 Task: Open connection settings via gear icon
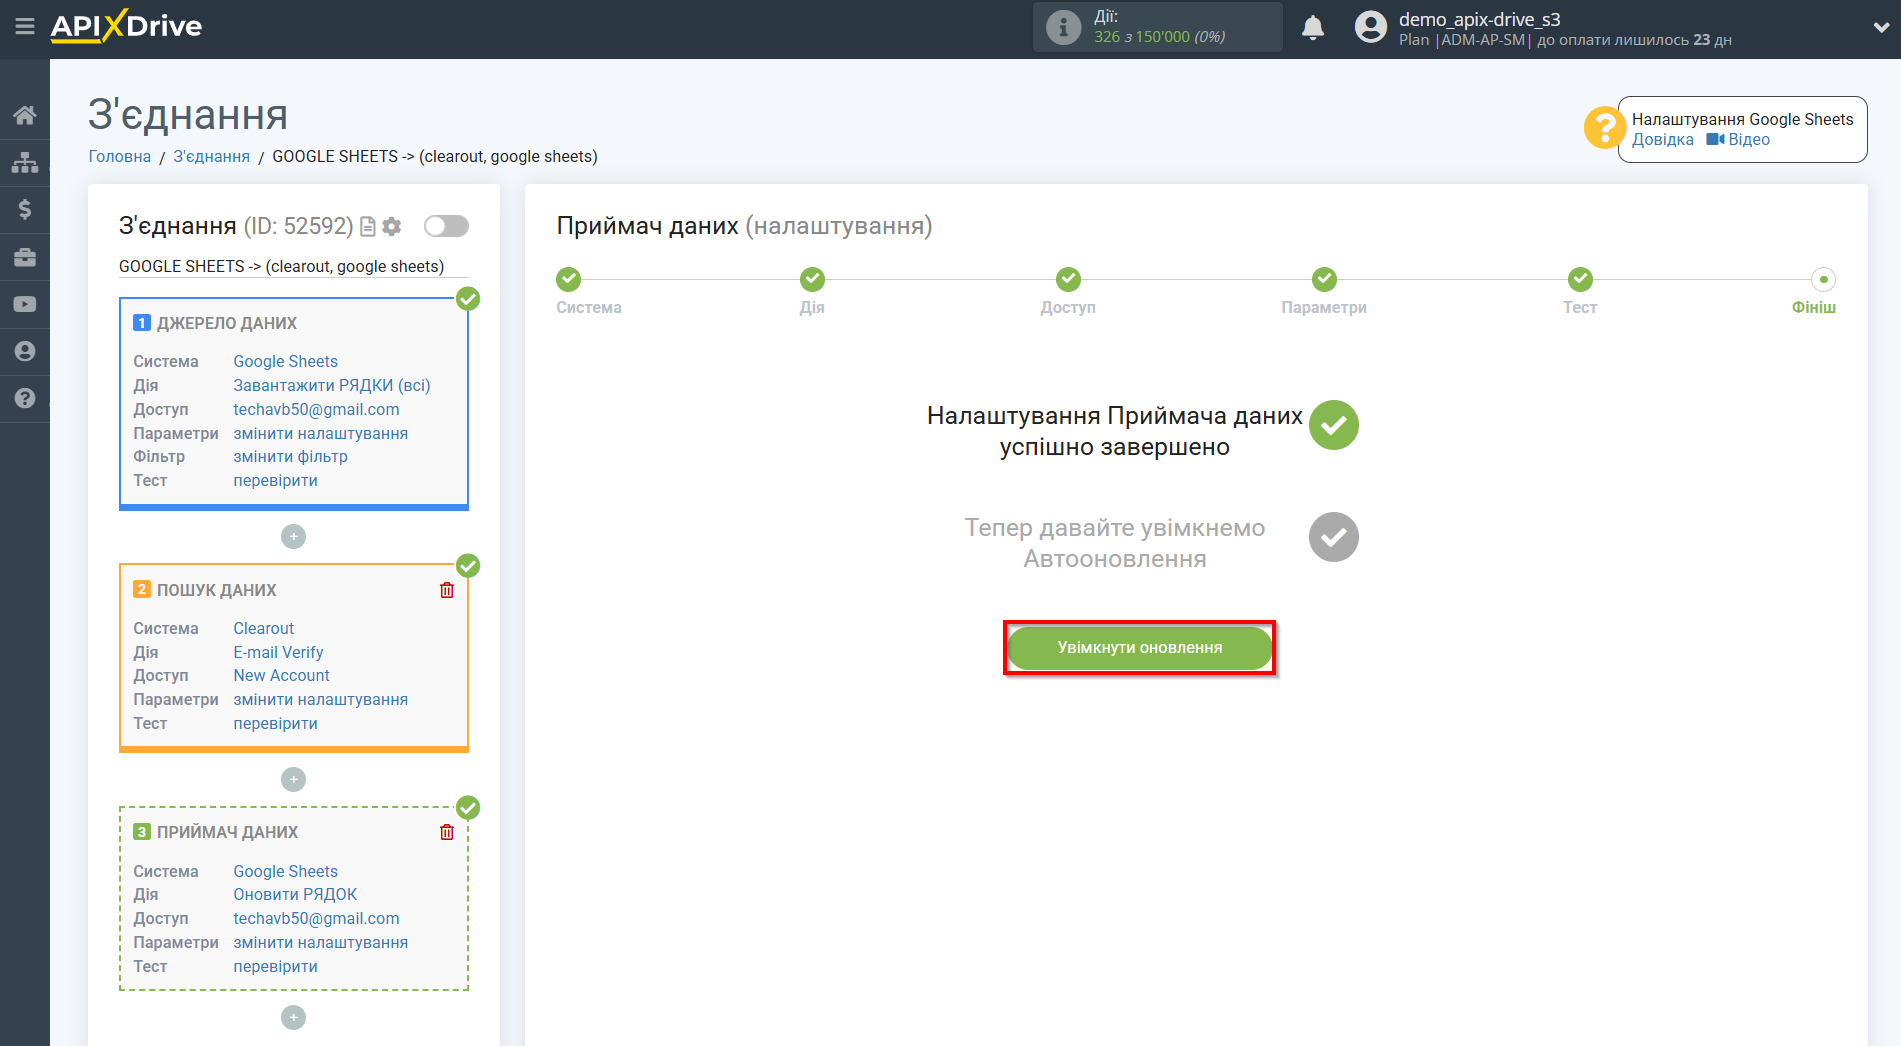click(x=391, y=226)
